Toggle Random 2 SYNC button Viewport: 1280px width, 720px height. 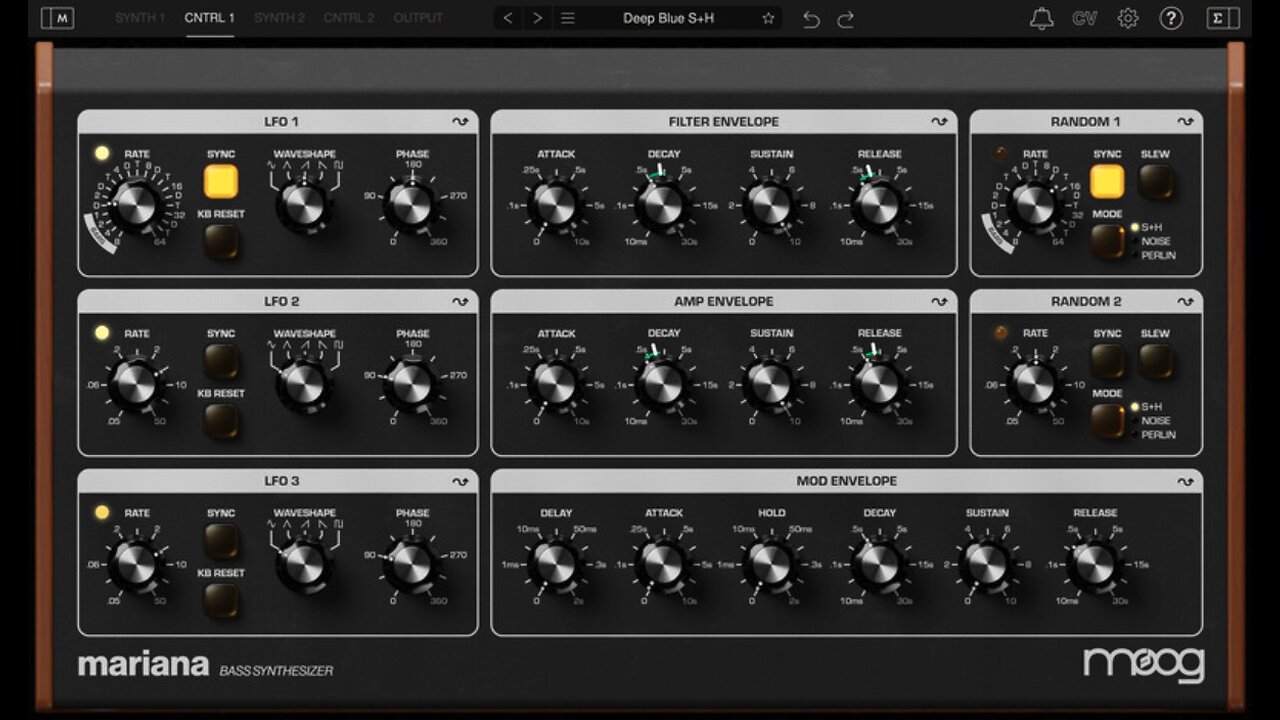[1107, 361]
